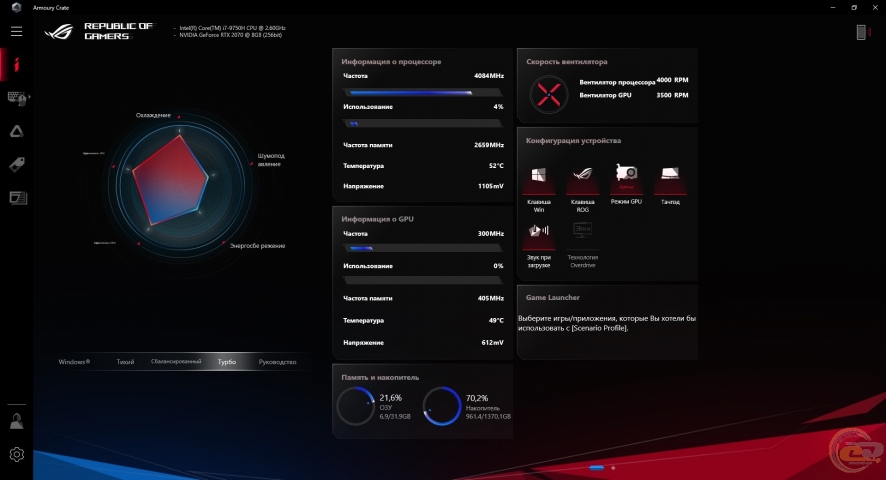Minimize the Armoury Crate window
This screenshot has width=886, height=480.
[833, 7]
